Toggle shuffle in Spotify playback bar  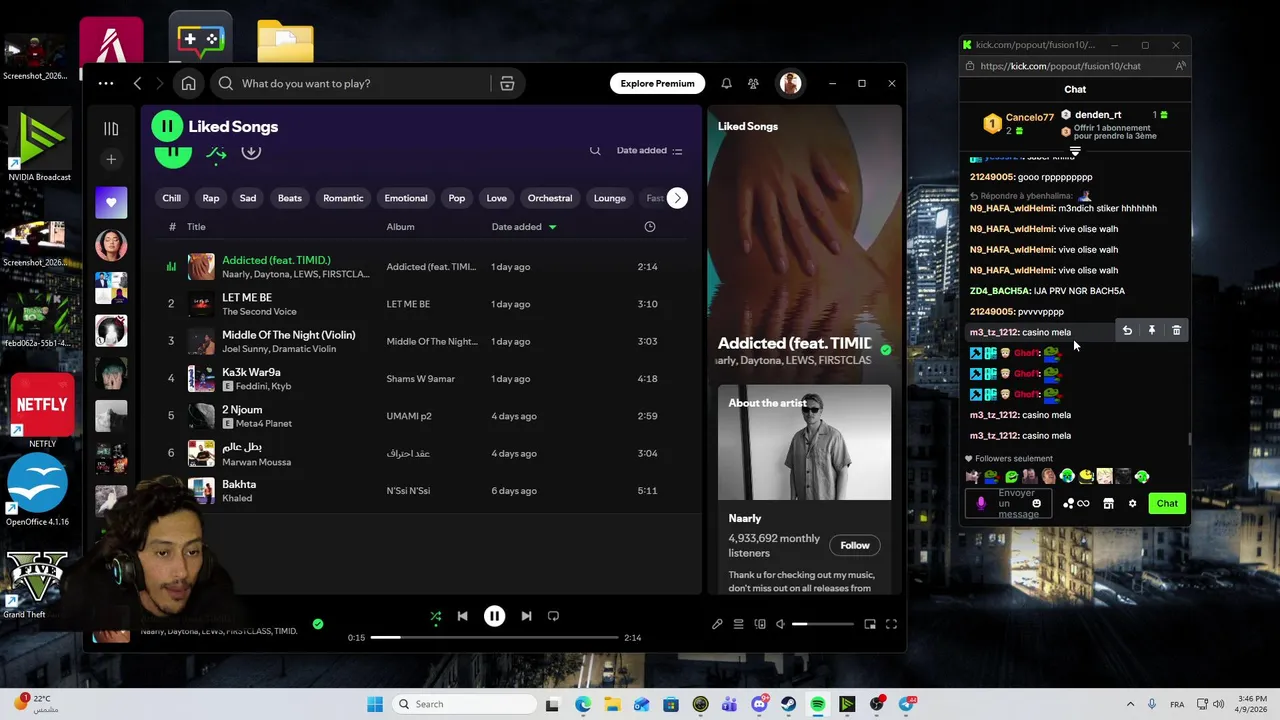(x=435, y=616)
